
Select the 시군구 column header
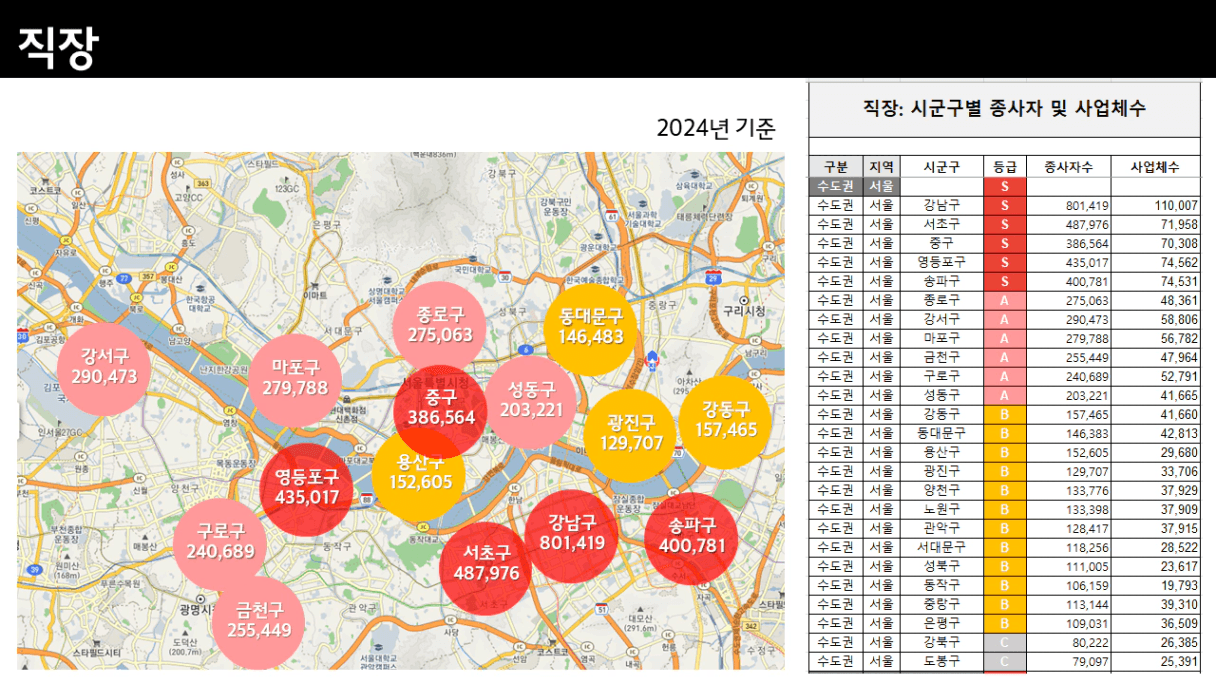click(x=941, y=167)
